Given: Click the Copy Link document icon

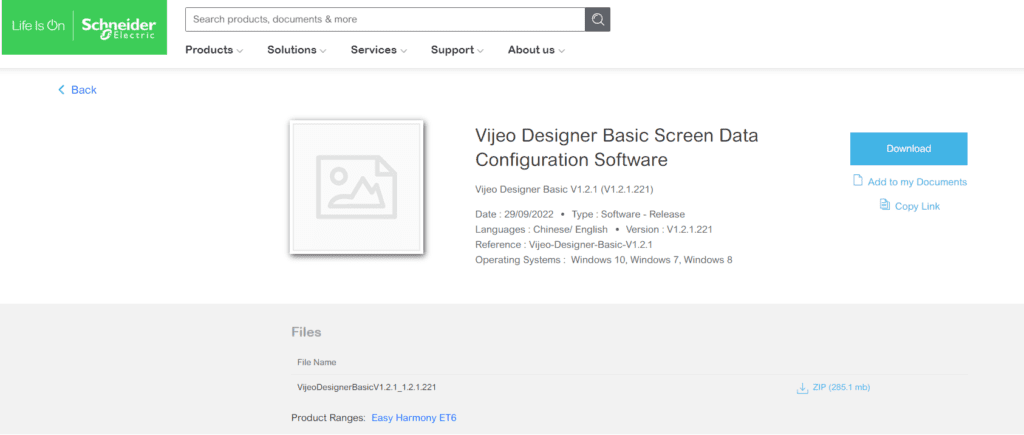Looking at the screenshot, I should coord(885,205).
